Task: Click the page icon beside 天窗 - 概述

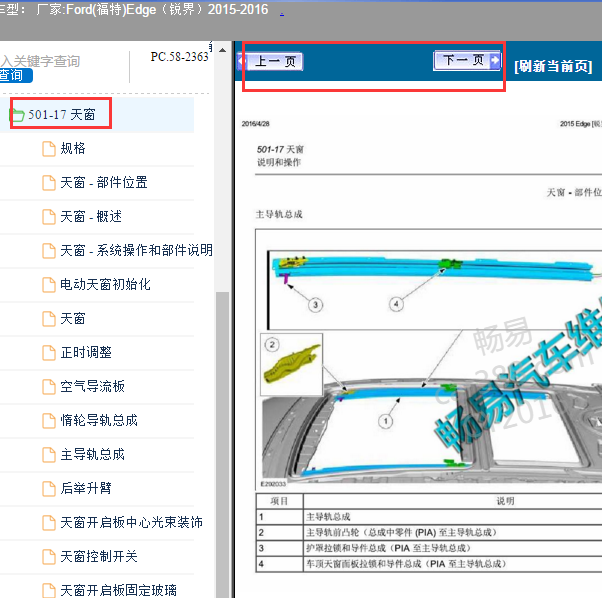Action: (49, 217)
